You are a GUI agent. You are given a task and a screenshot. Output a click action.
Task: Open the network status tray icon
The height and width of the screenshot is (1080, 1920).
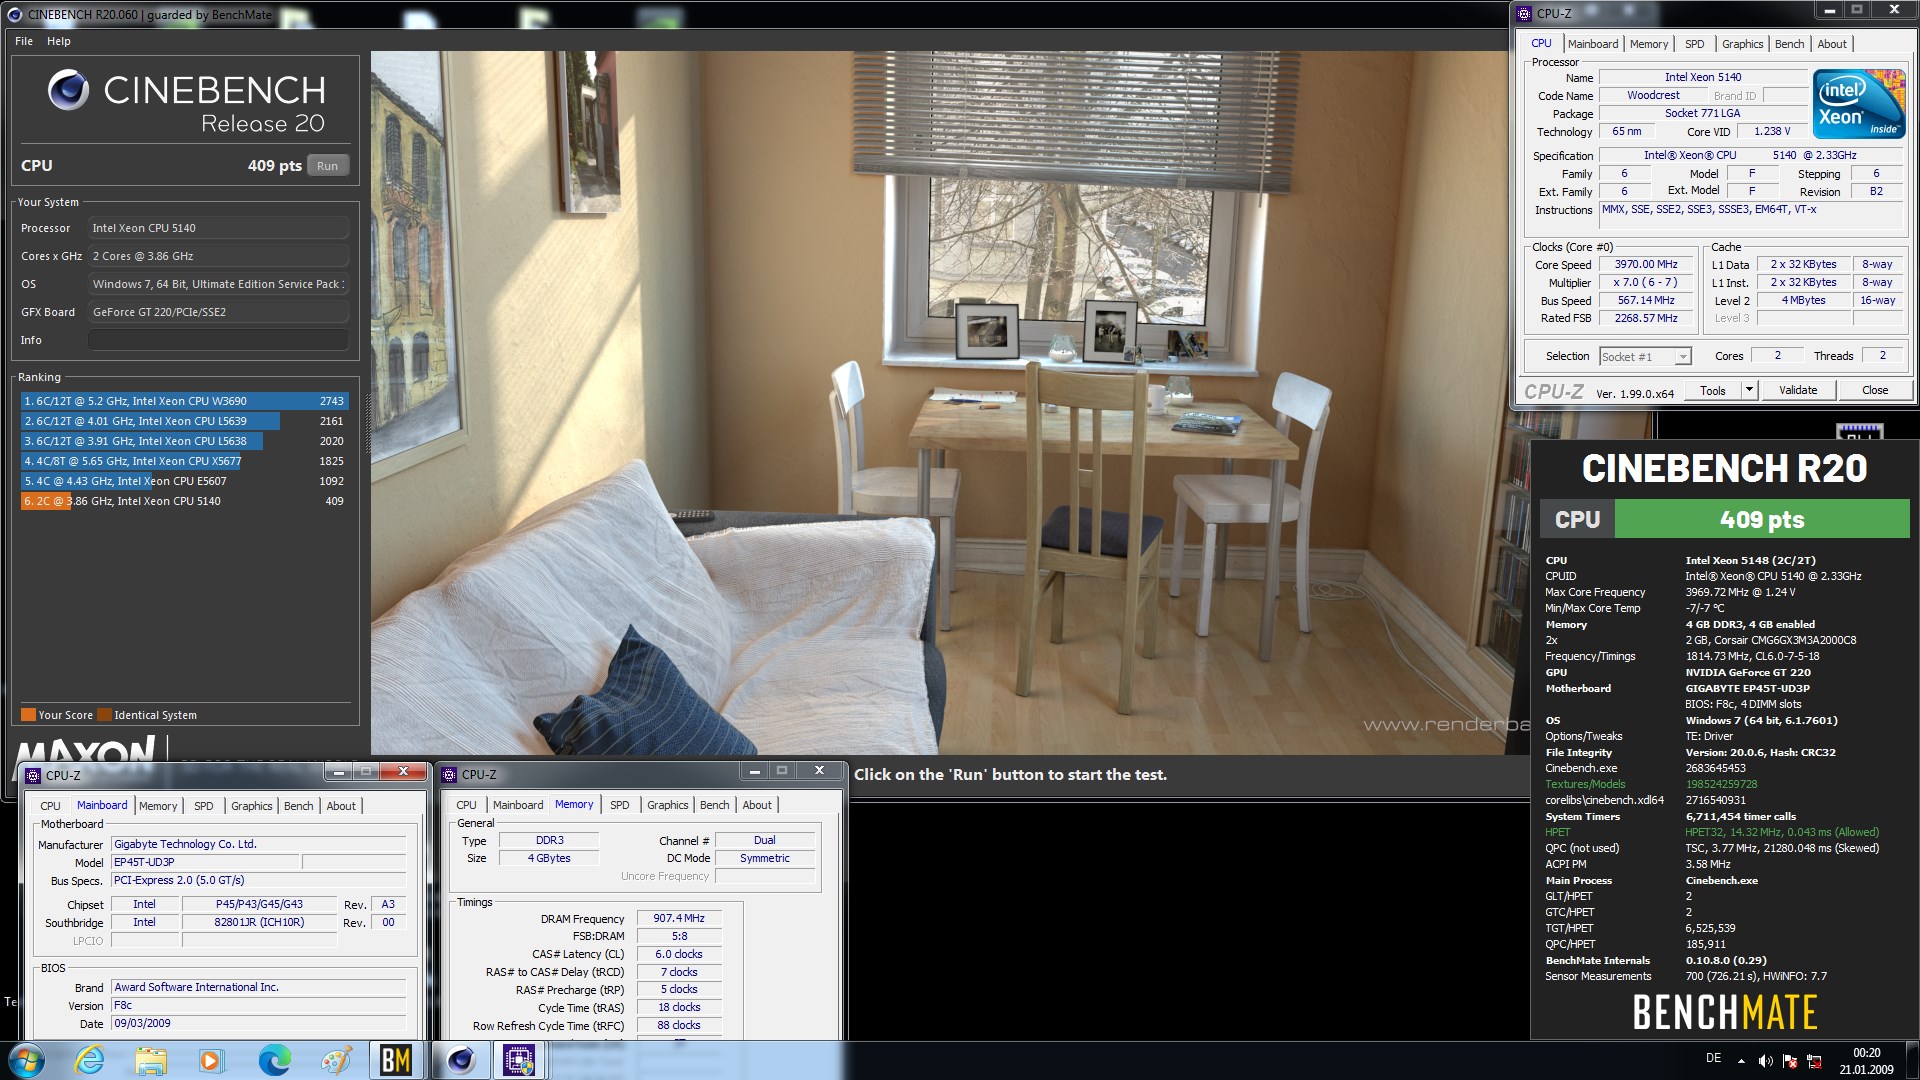point(1814,1061)
